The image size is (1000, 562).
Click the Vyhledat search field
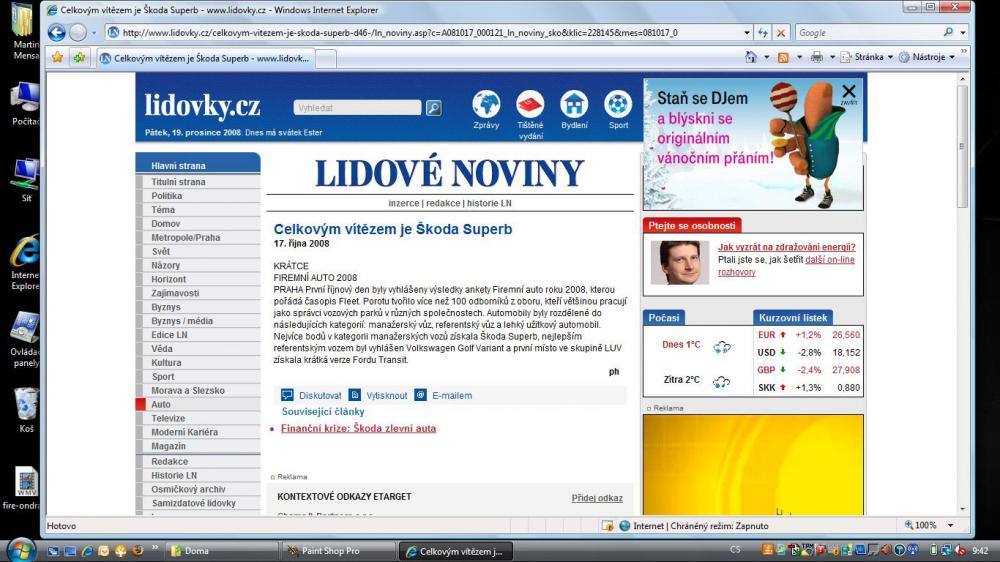pos(357,108)
